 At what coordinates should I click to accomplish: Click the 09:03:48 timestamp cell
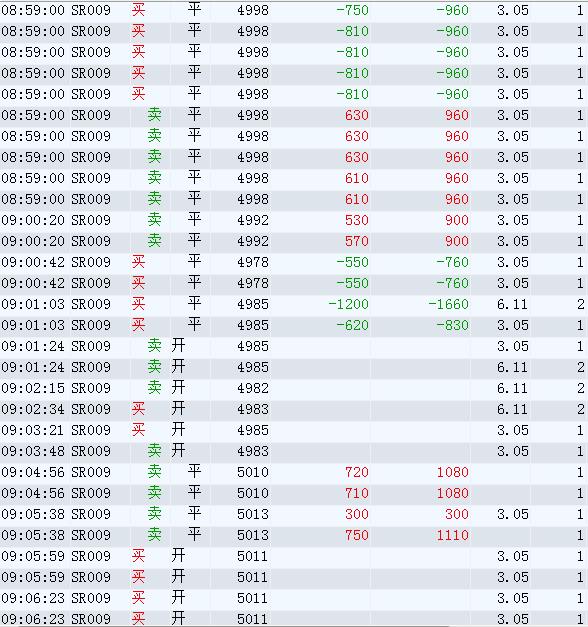33,451
